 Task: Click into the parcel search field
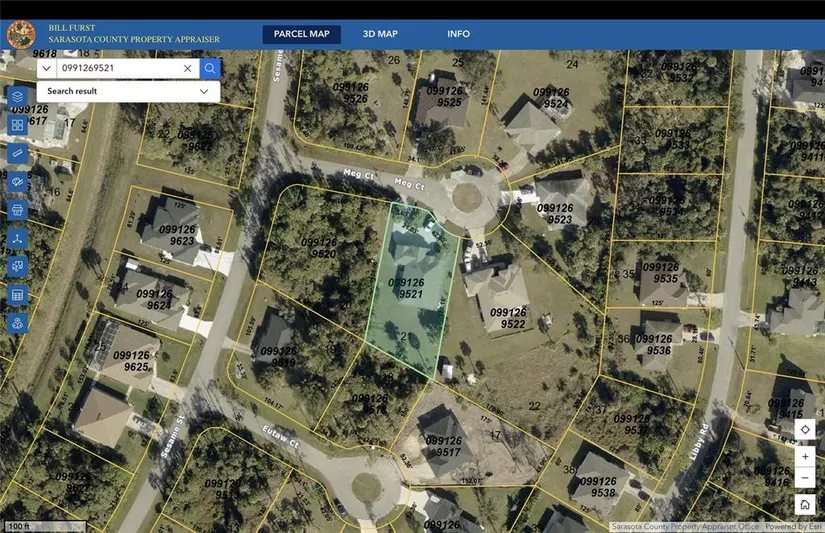tap(118, 68)
